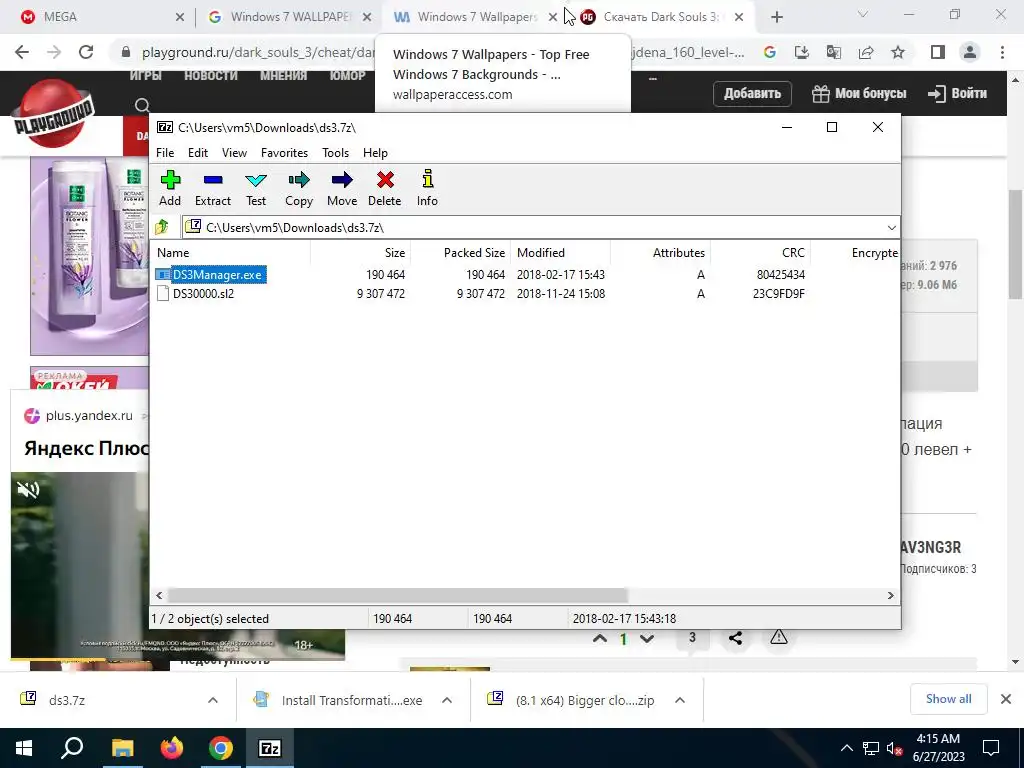The width and height of the screenshot is (1024, 768).
Task: Click the horizontal scrollbar in 7-Zip
Action: click(x=398, y=596)
